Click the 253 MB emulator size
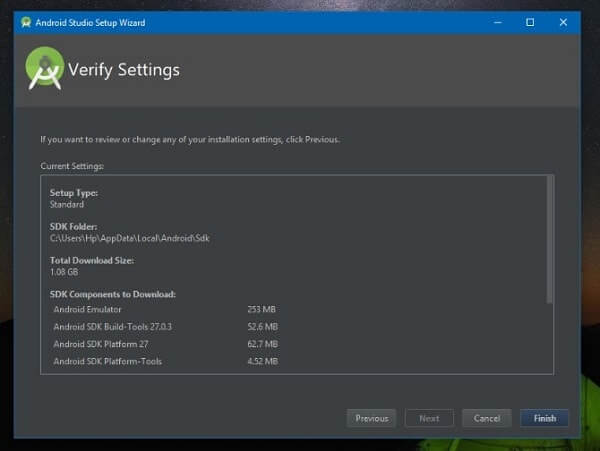This screenshot has width=600, height=451. (261, 309)
